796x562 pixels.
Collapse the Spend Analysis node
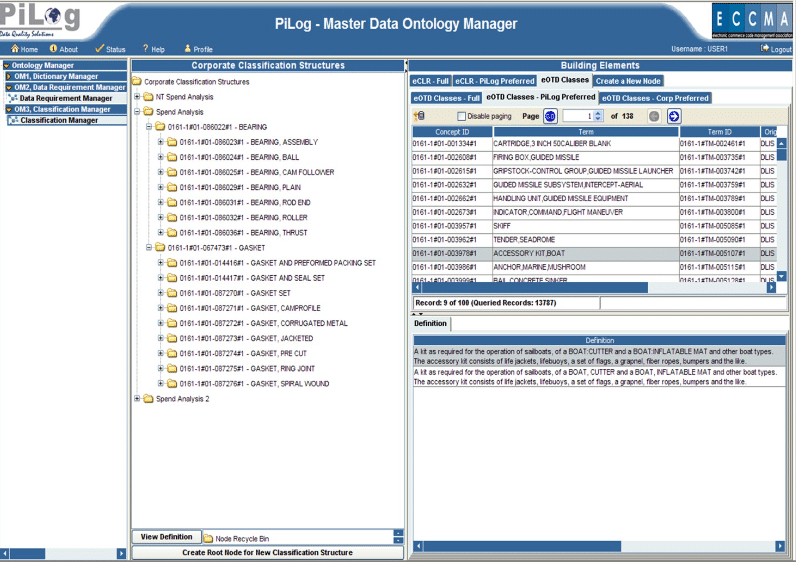[x=137, y=112]
